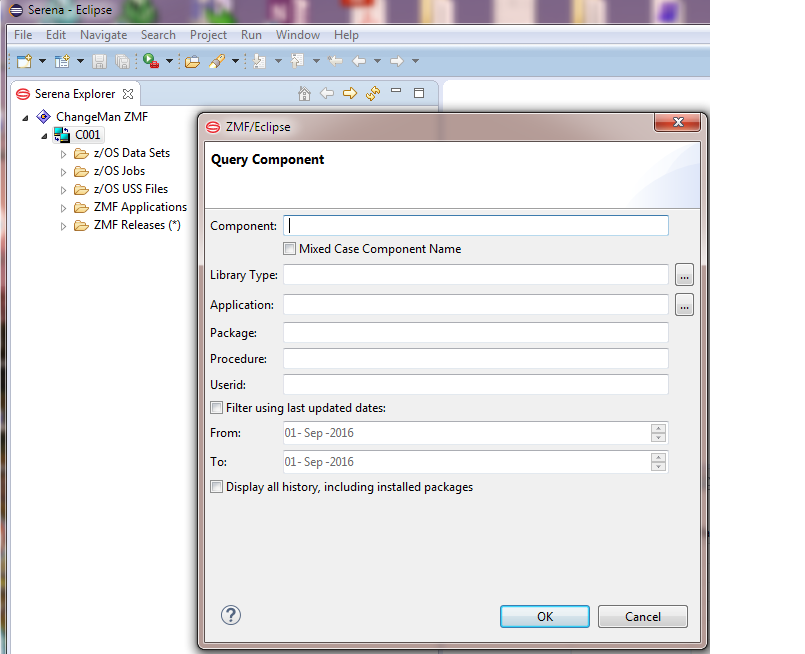The width and height of the screenshot is (805, 654).
Task: Enable Filter using last updated dates
Action: pyautogui.click(x=217, y=408)
